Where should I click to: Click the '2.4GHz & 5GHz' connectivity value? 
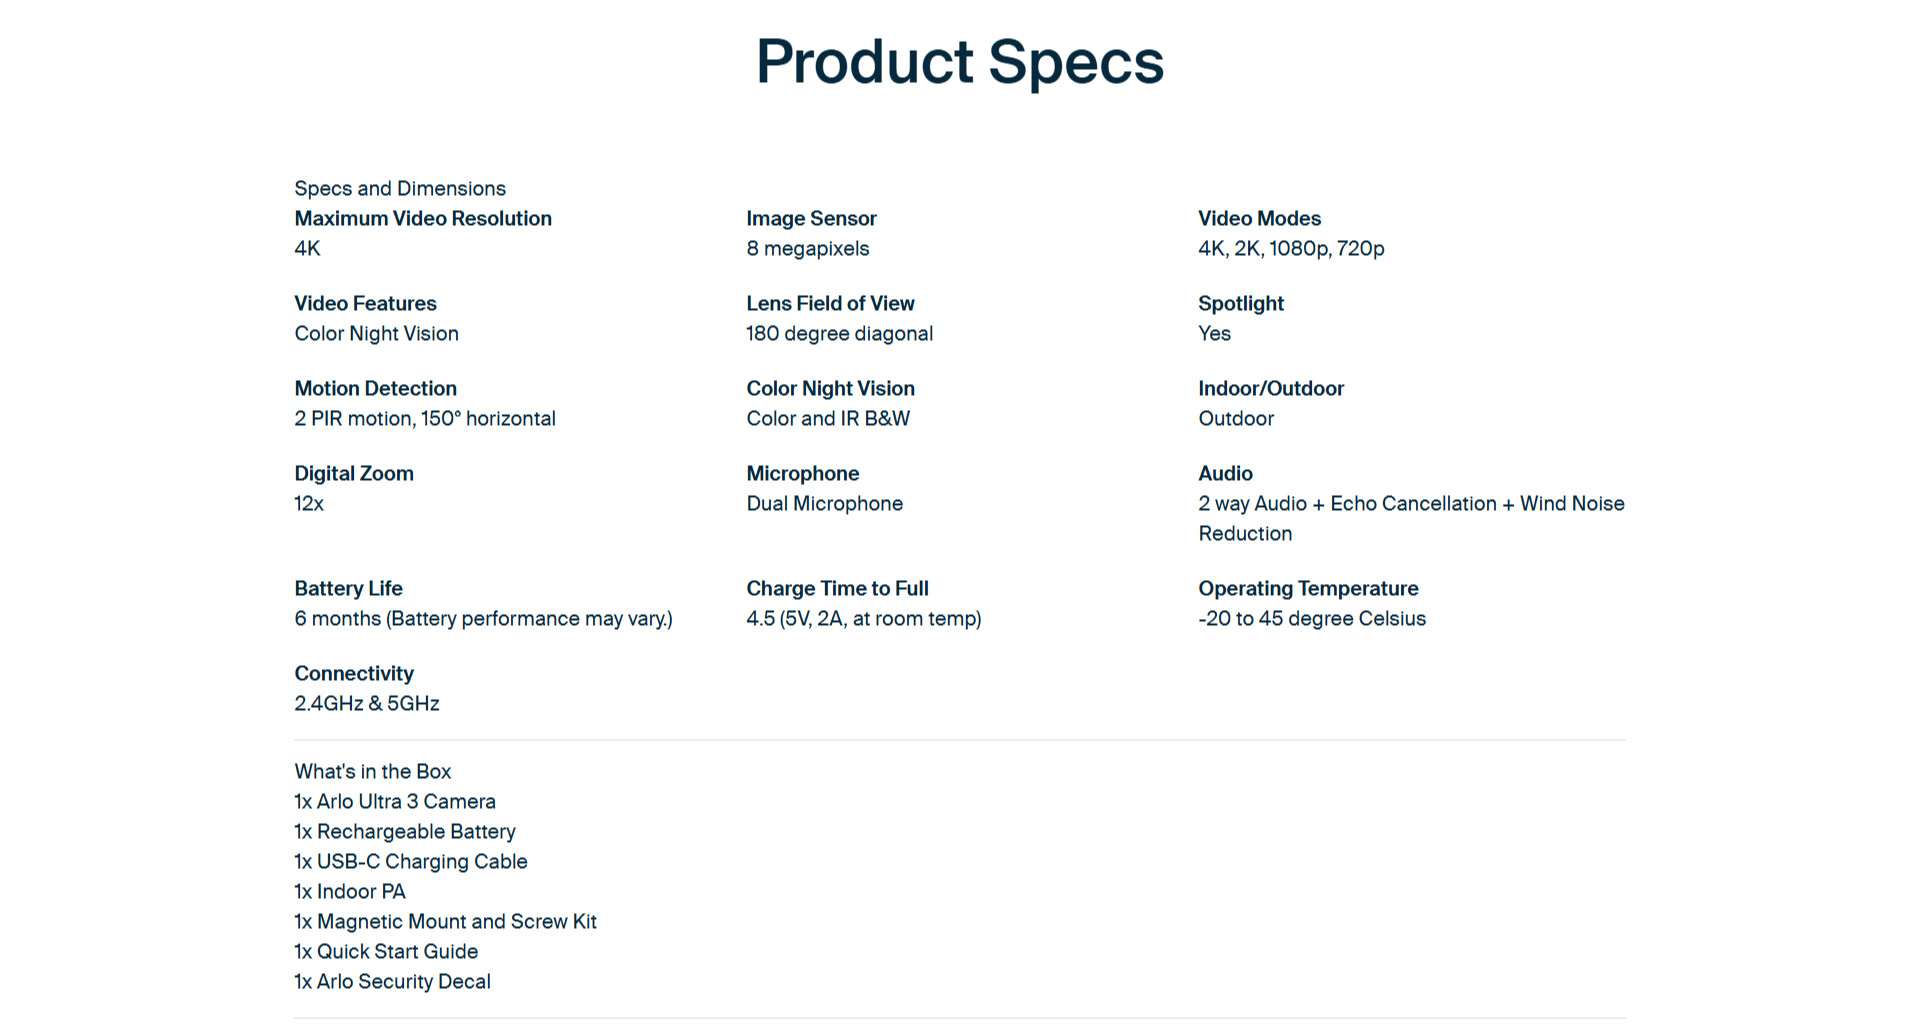tap(367, 703)
